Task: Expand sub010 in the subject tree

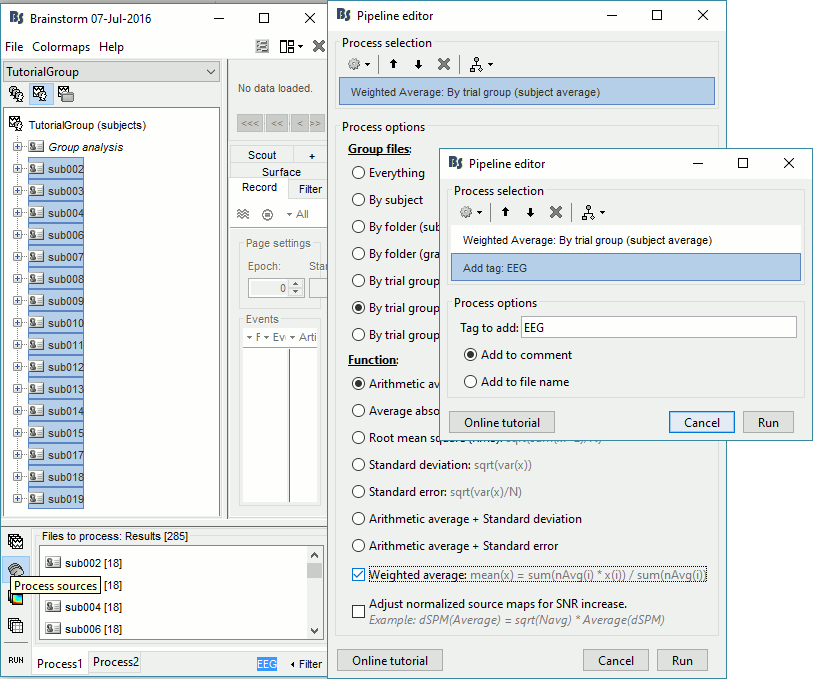Action: coord(17,323)
